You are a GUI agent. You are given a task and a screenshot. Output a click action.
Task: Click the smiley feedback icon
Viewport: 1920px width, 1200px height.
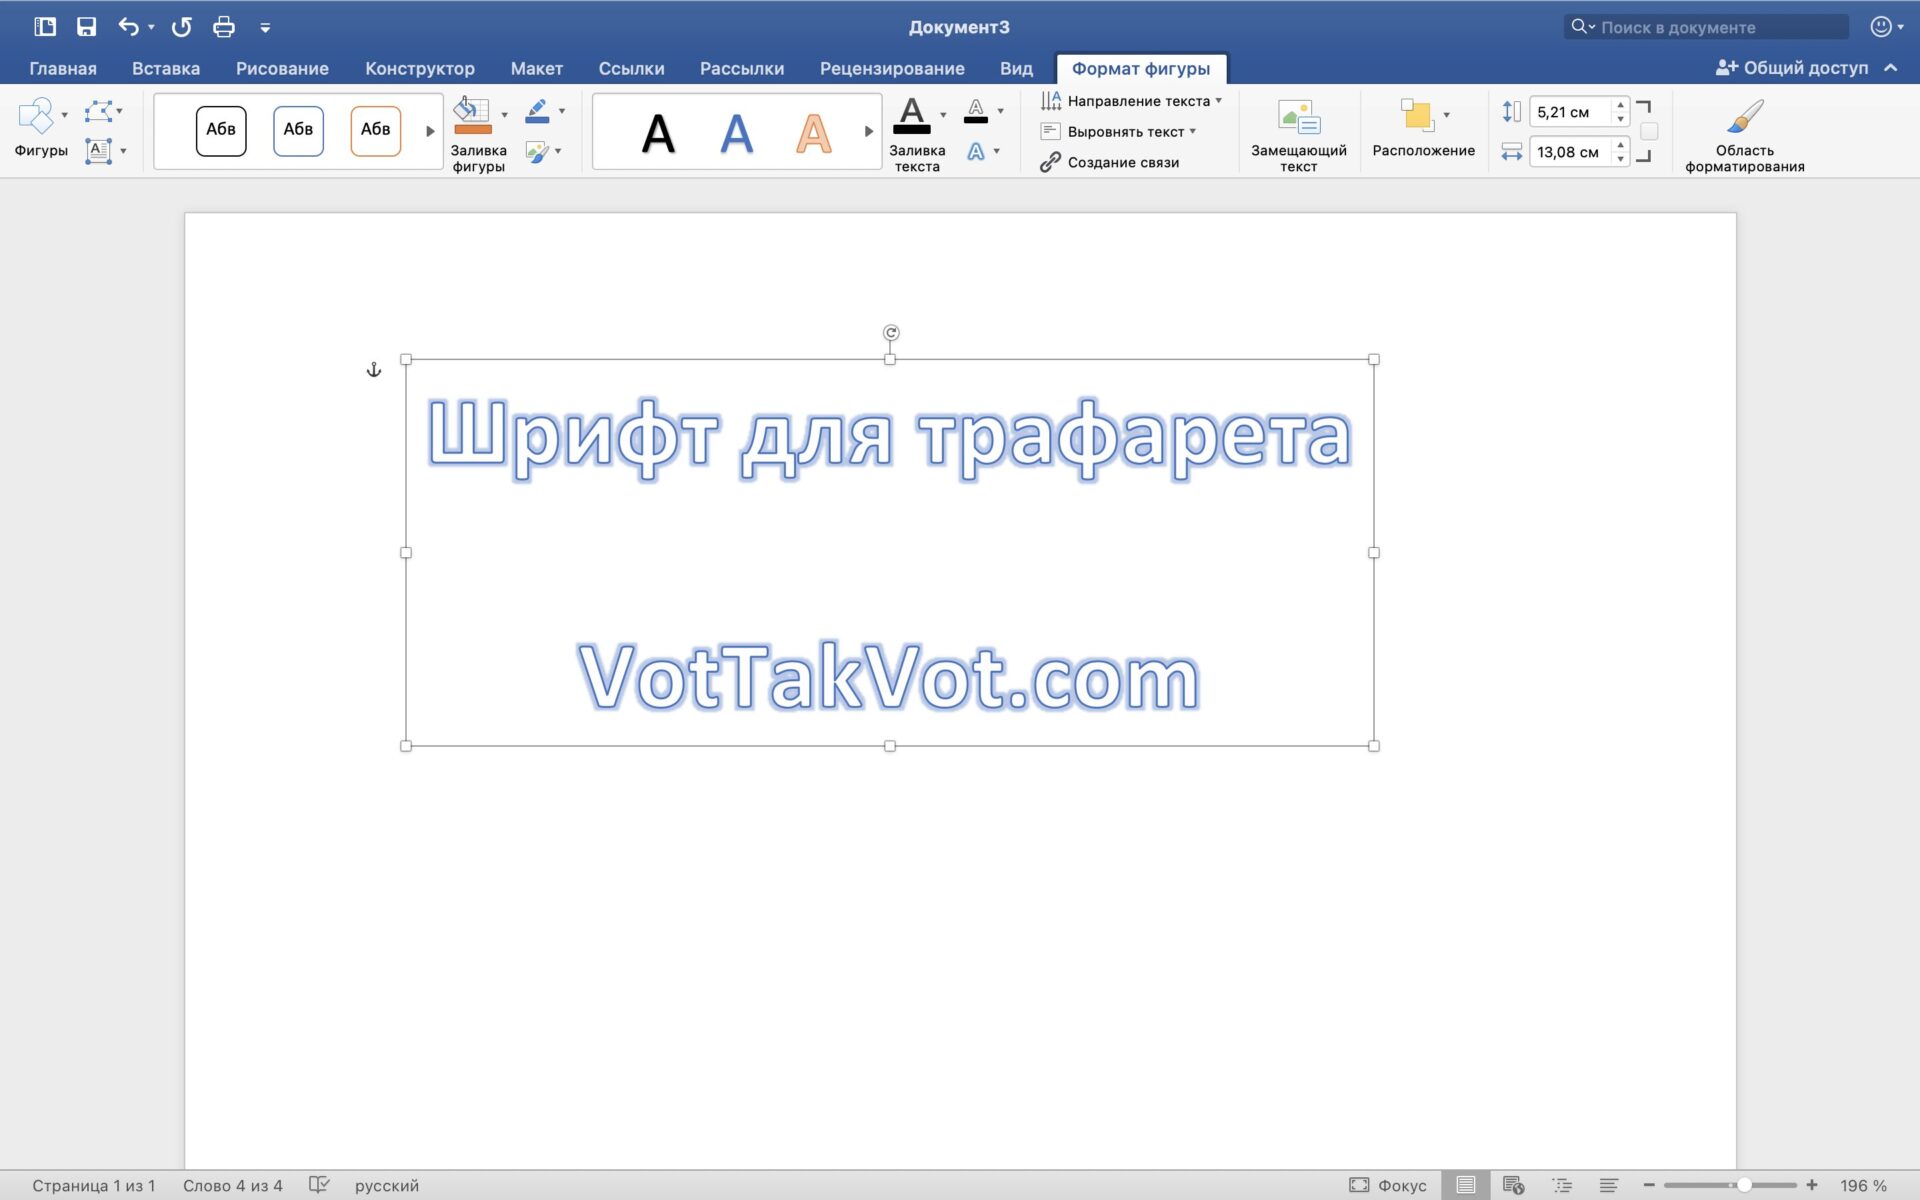(x=1881, y=27)
